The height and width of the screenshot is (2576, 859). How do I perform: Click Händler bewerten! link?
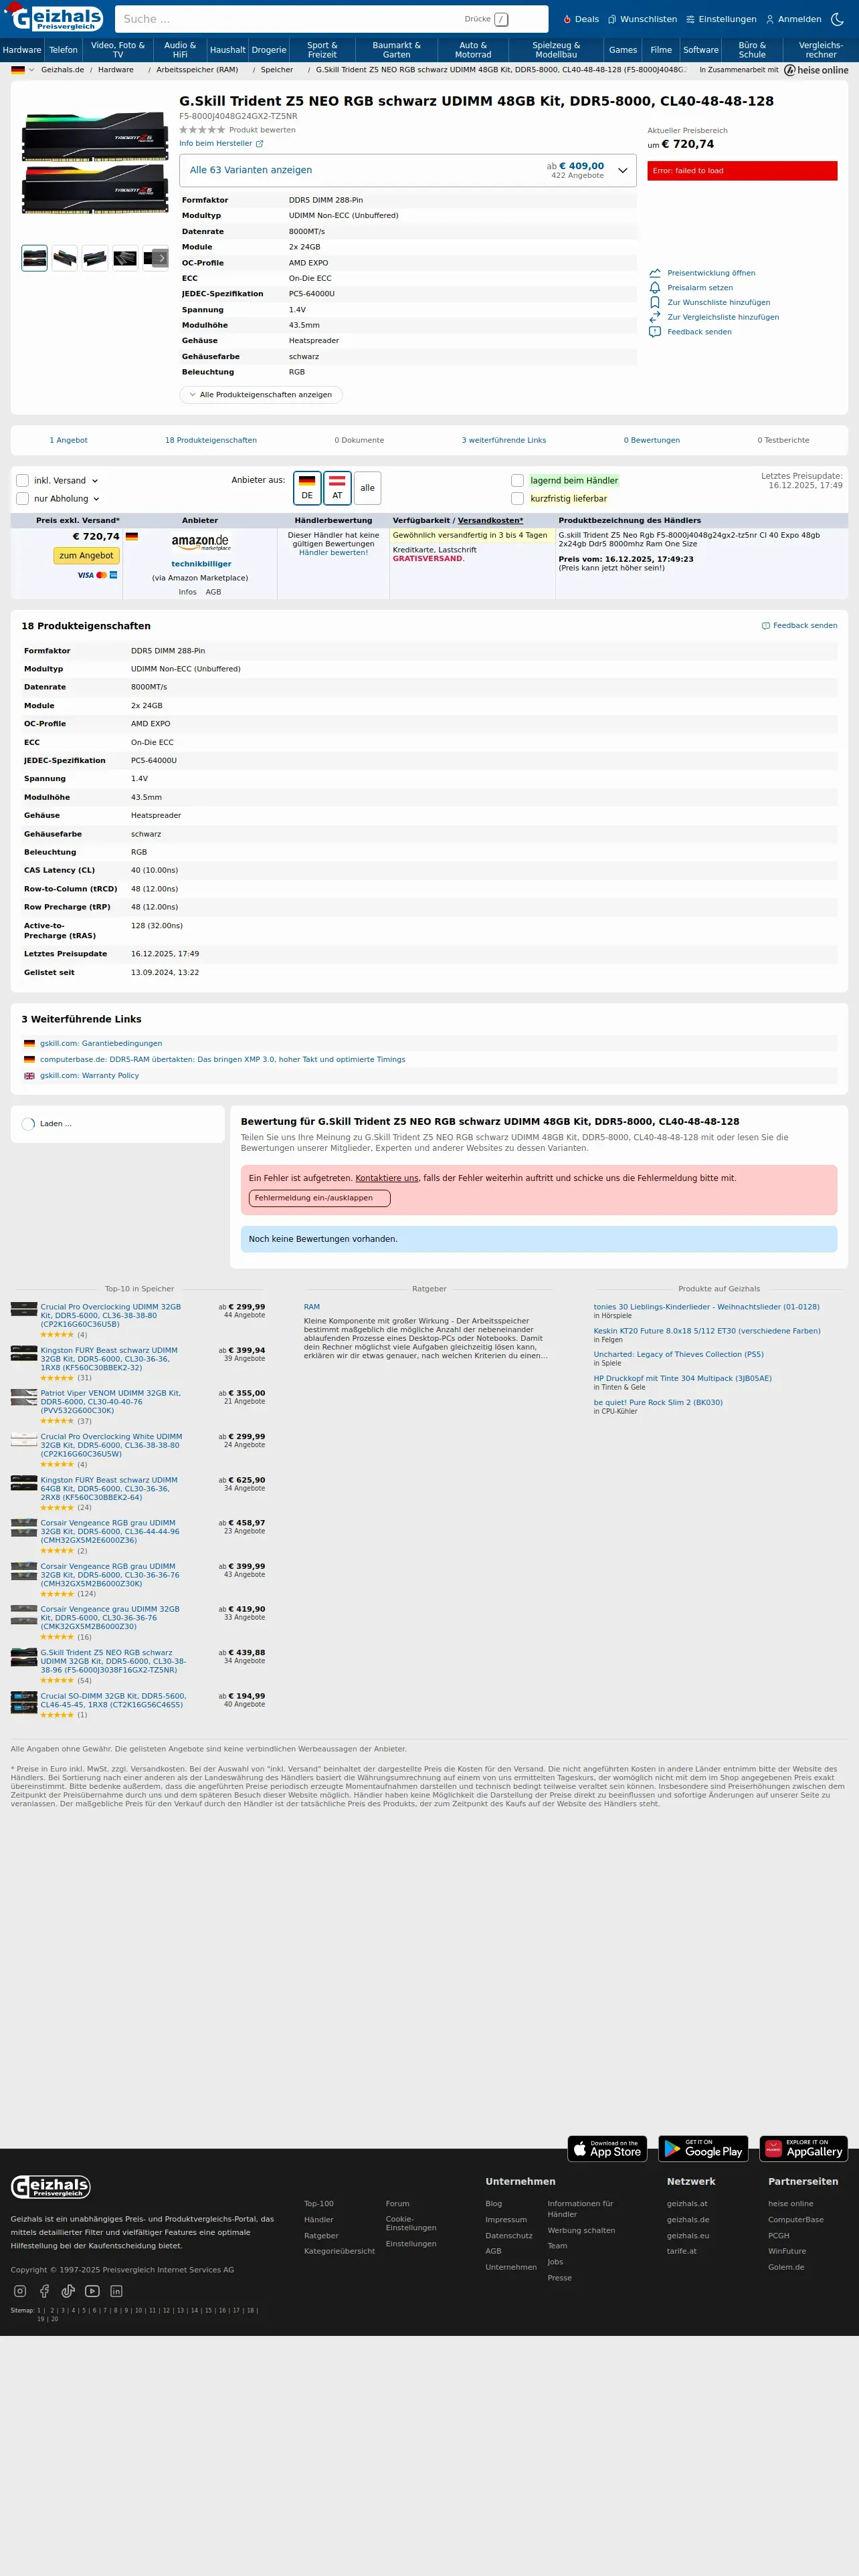coord(333,553)
